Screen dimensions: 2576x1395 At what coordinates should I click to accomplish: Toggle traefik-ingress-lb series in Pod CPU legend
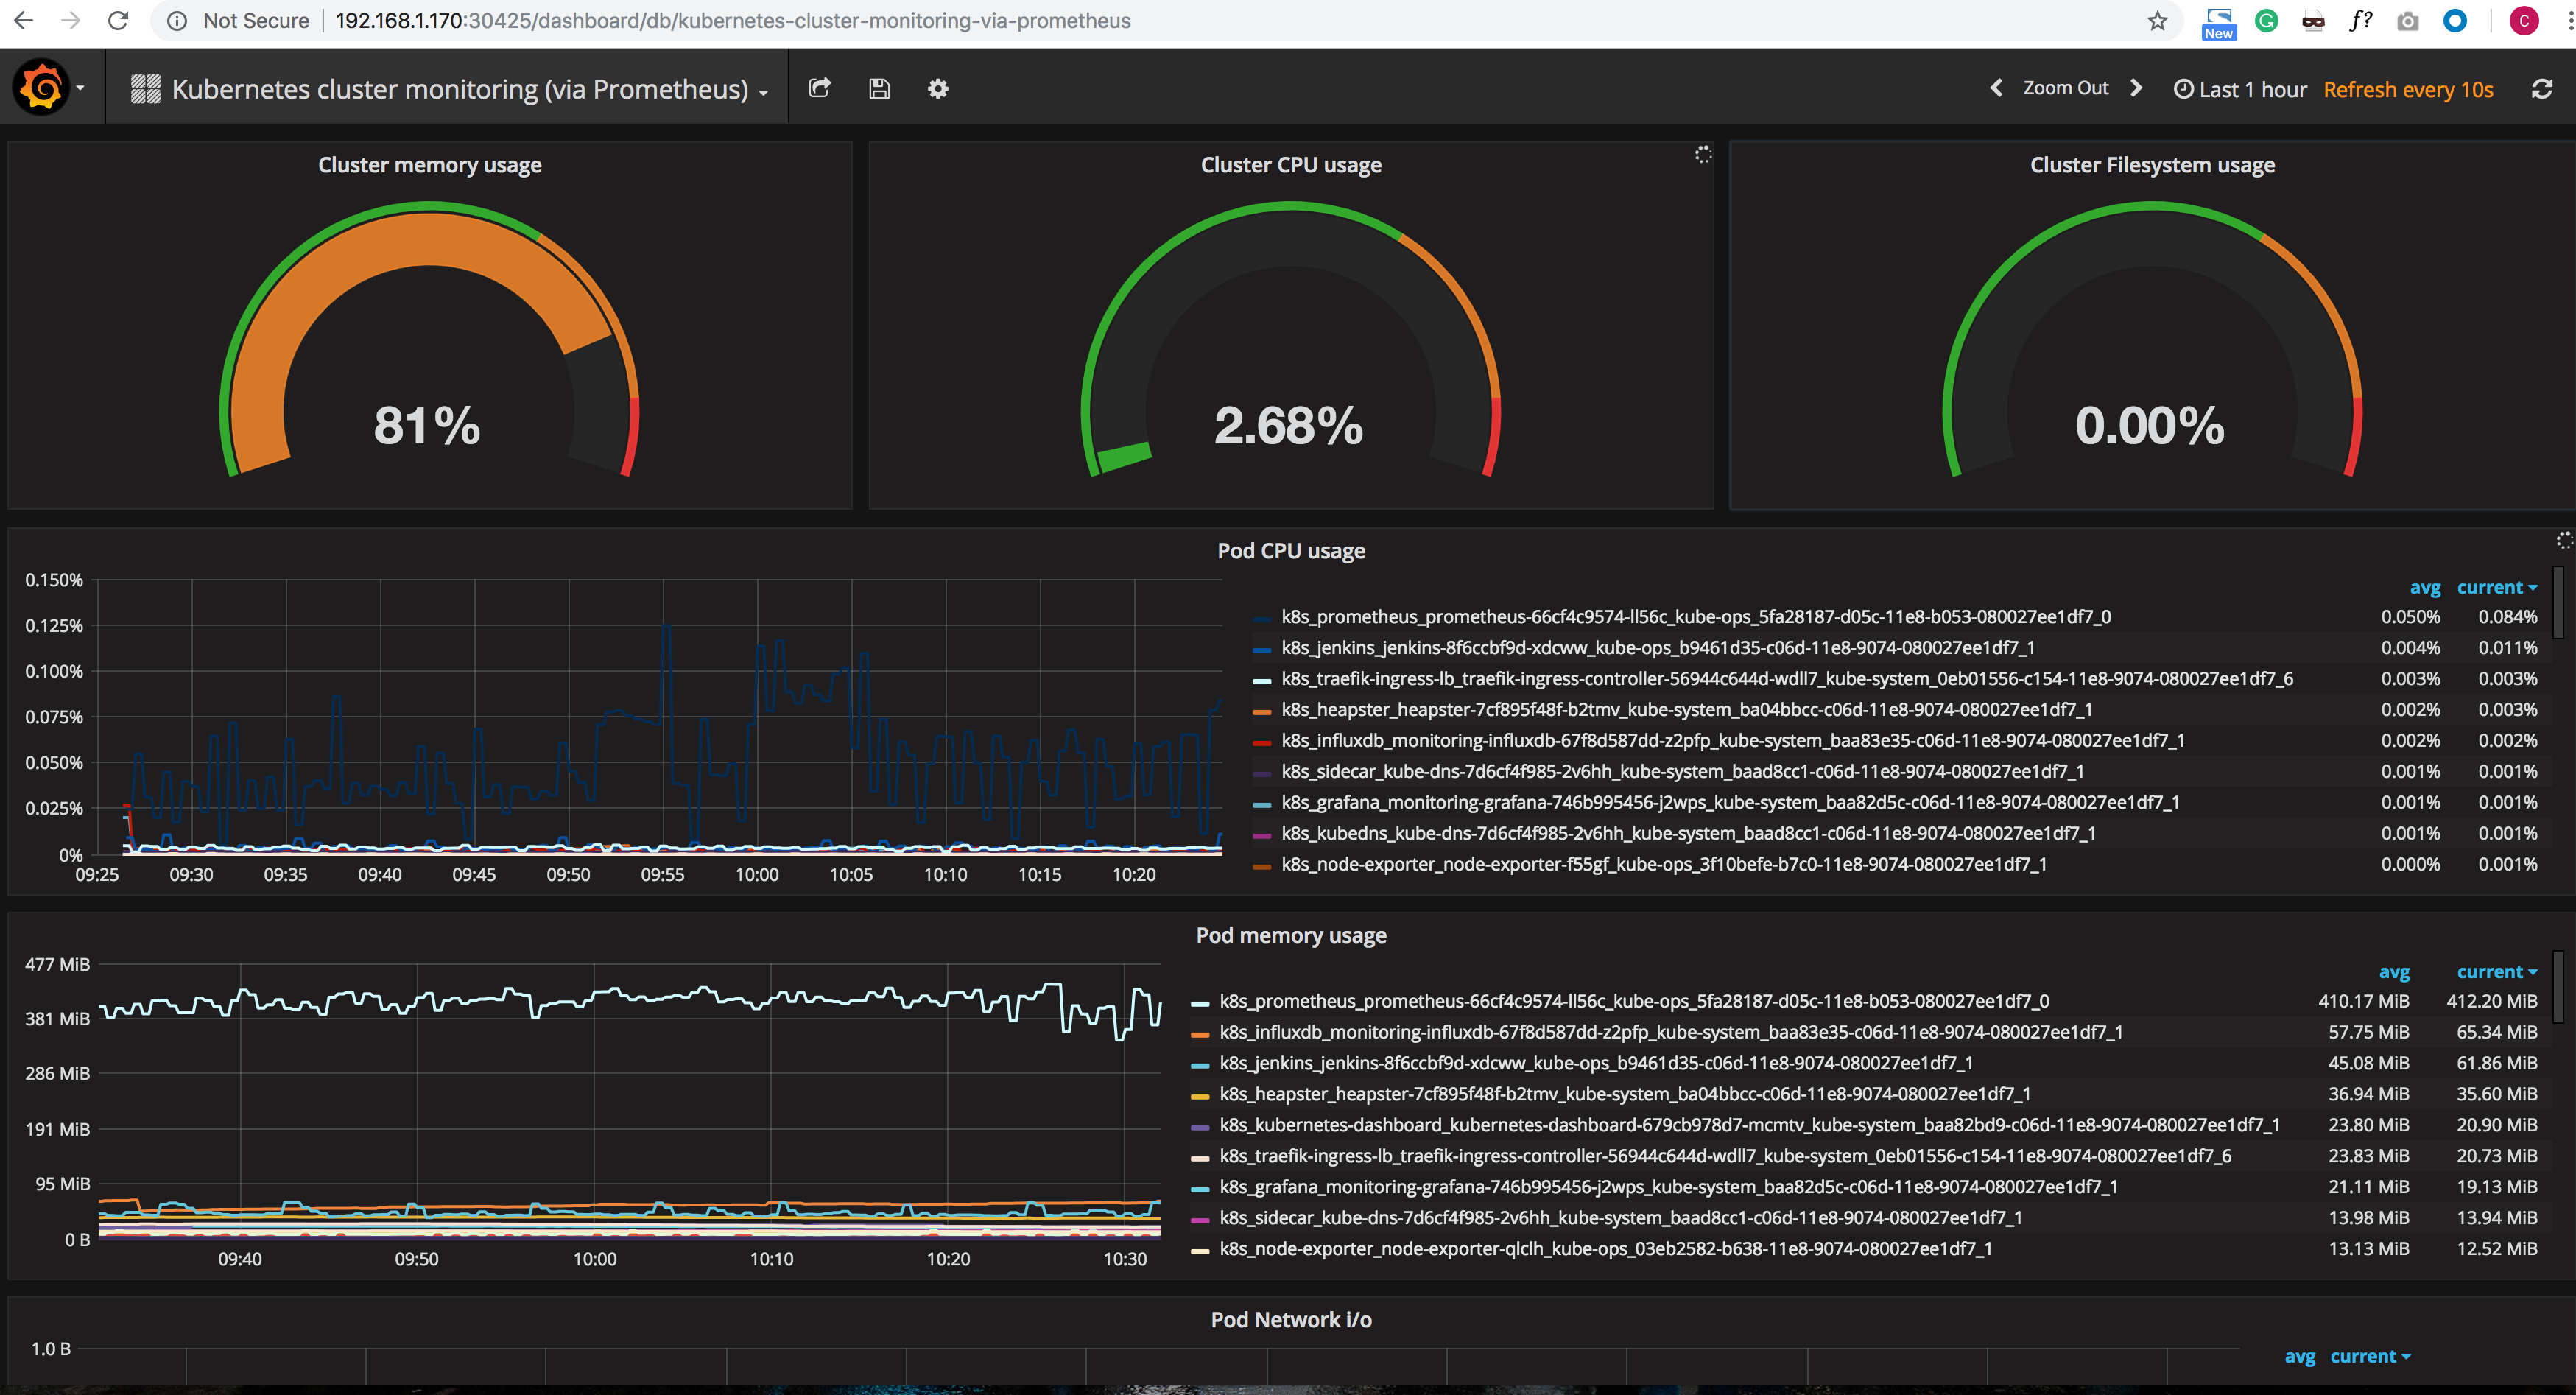click(x=1787, y=679)
